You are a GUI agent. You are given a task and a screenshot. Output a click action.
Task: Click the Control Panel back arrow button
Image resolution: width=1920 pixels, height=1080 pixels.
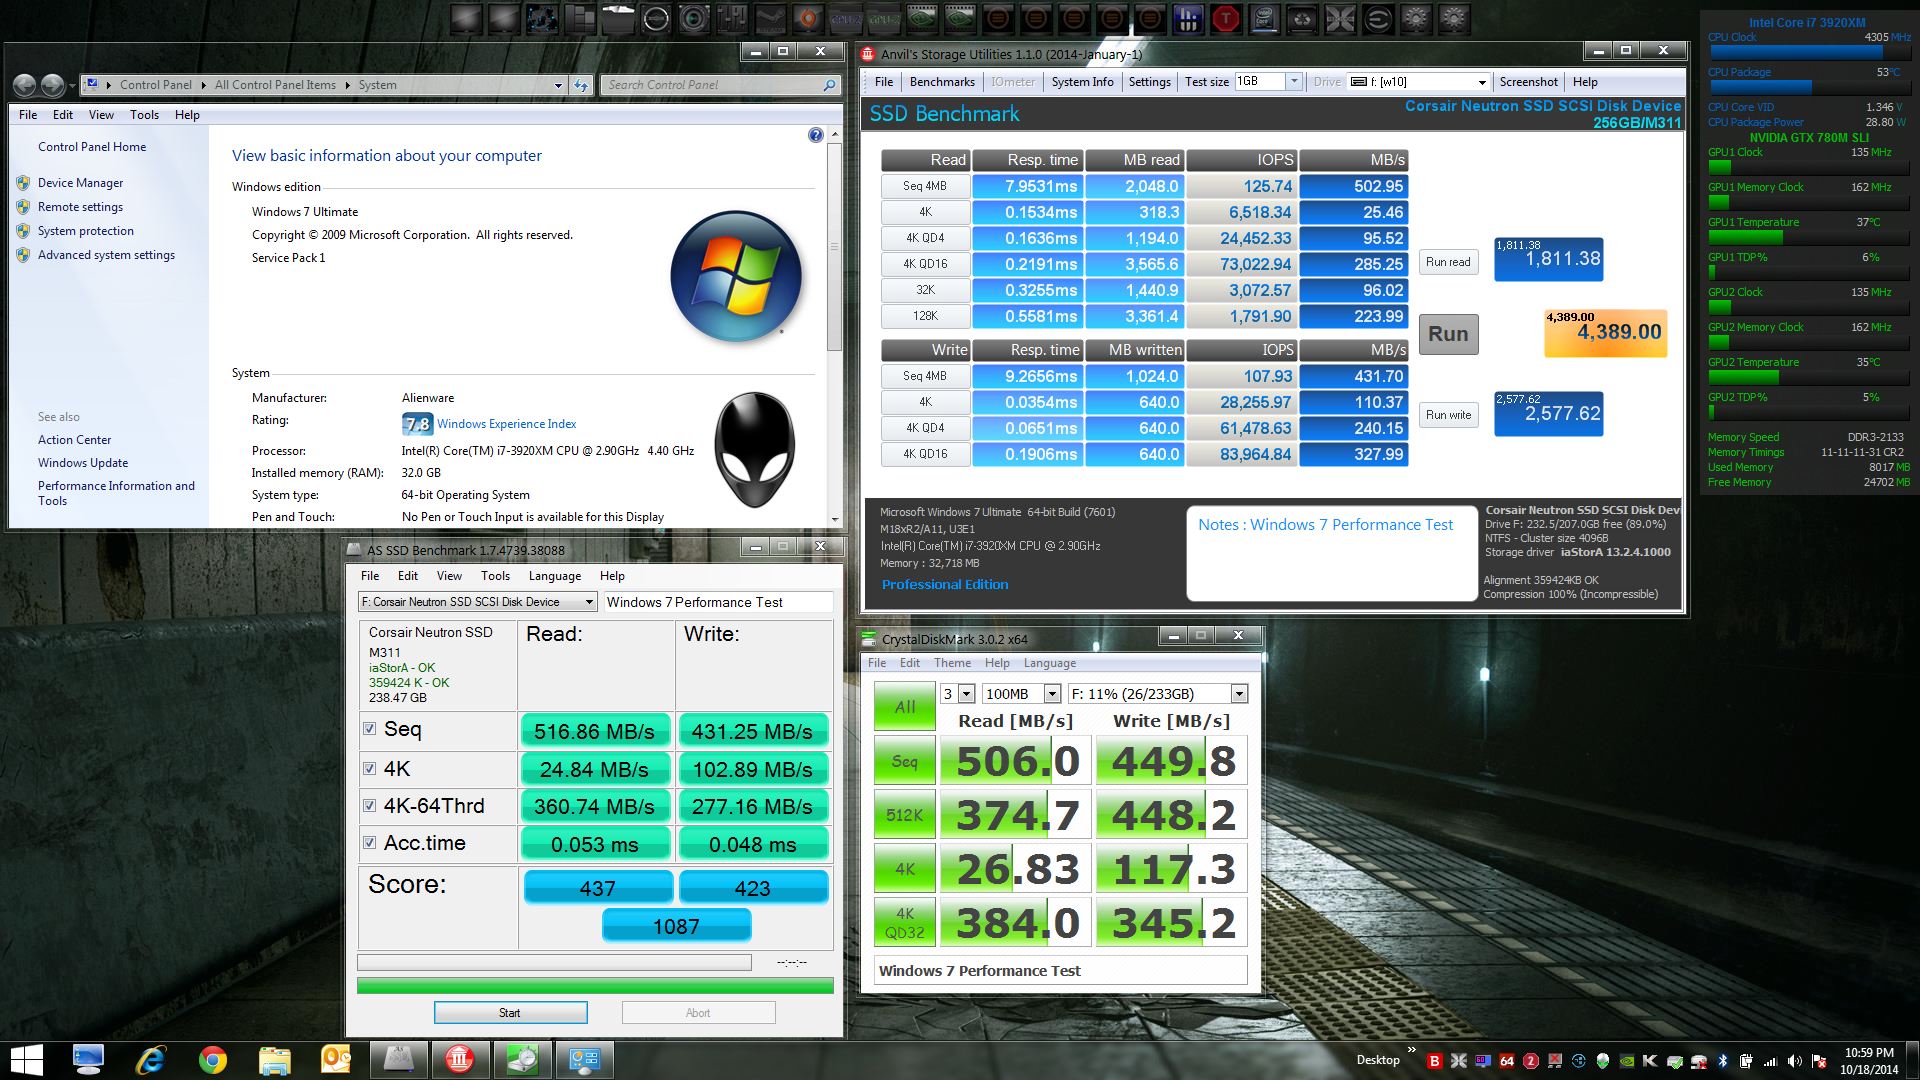click(x=26, y=85)
